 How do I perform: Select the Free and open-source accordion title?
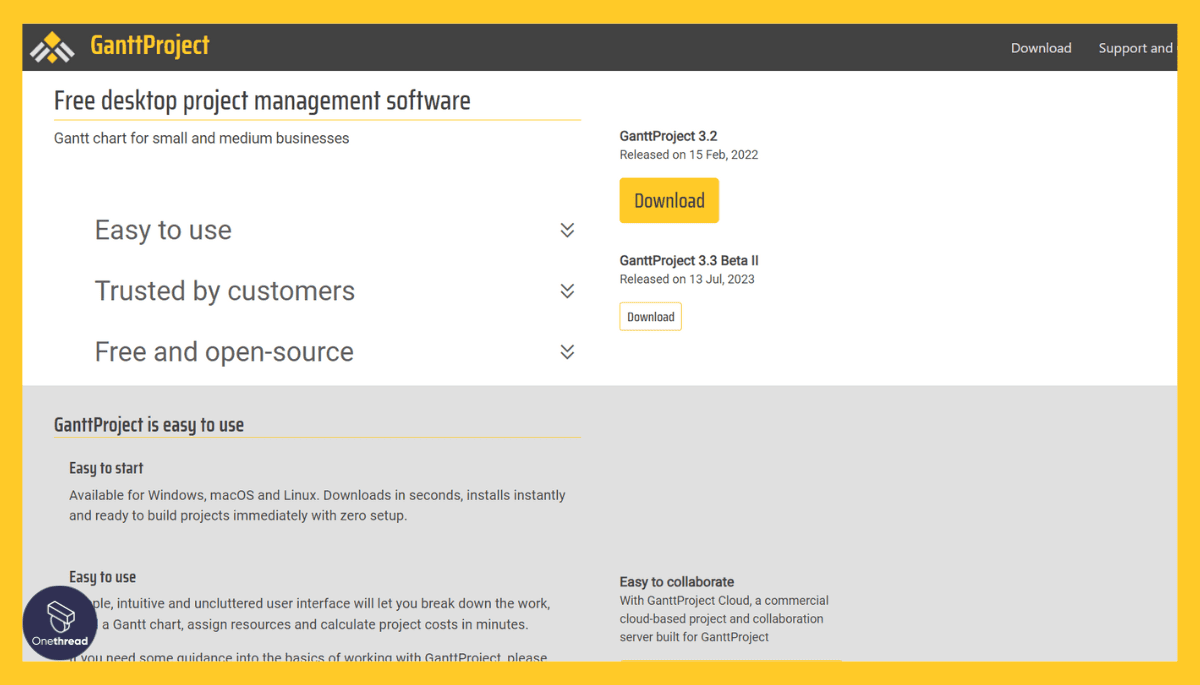pos(224,352)
